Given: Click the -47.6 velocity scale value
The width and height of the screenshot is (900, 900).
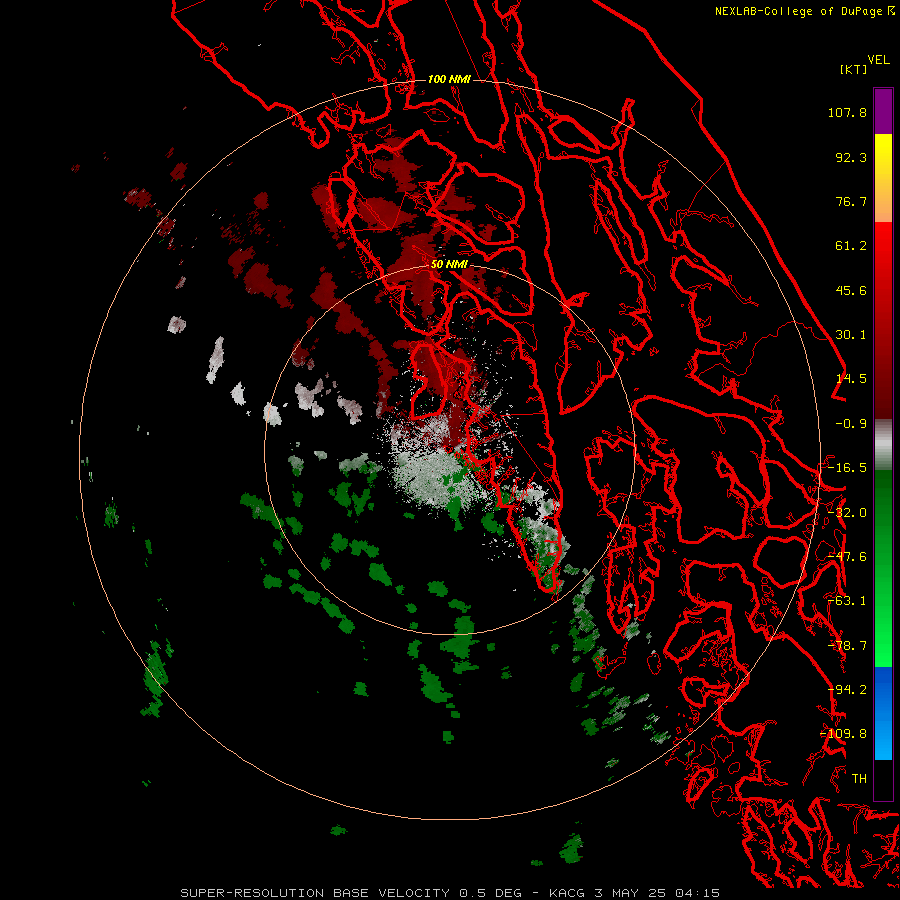Looking at the screenshot, I should 847,557.
